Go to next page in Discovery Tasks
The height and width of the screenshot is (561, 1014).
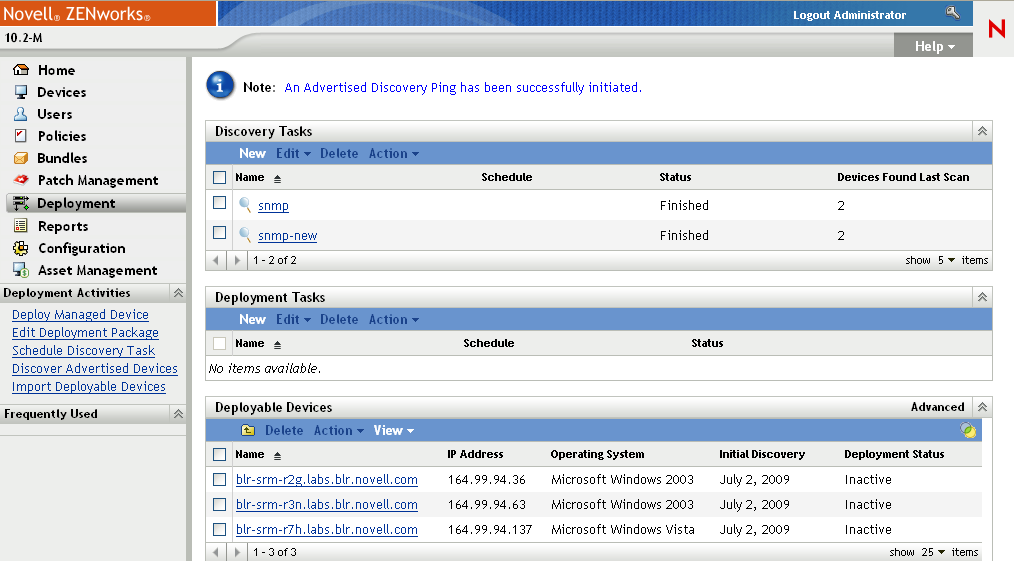237,260
